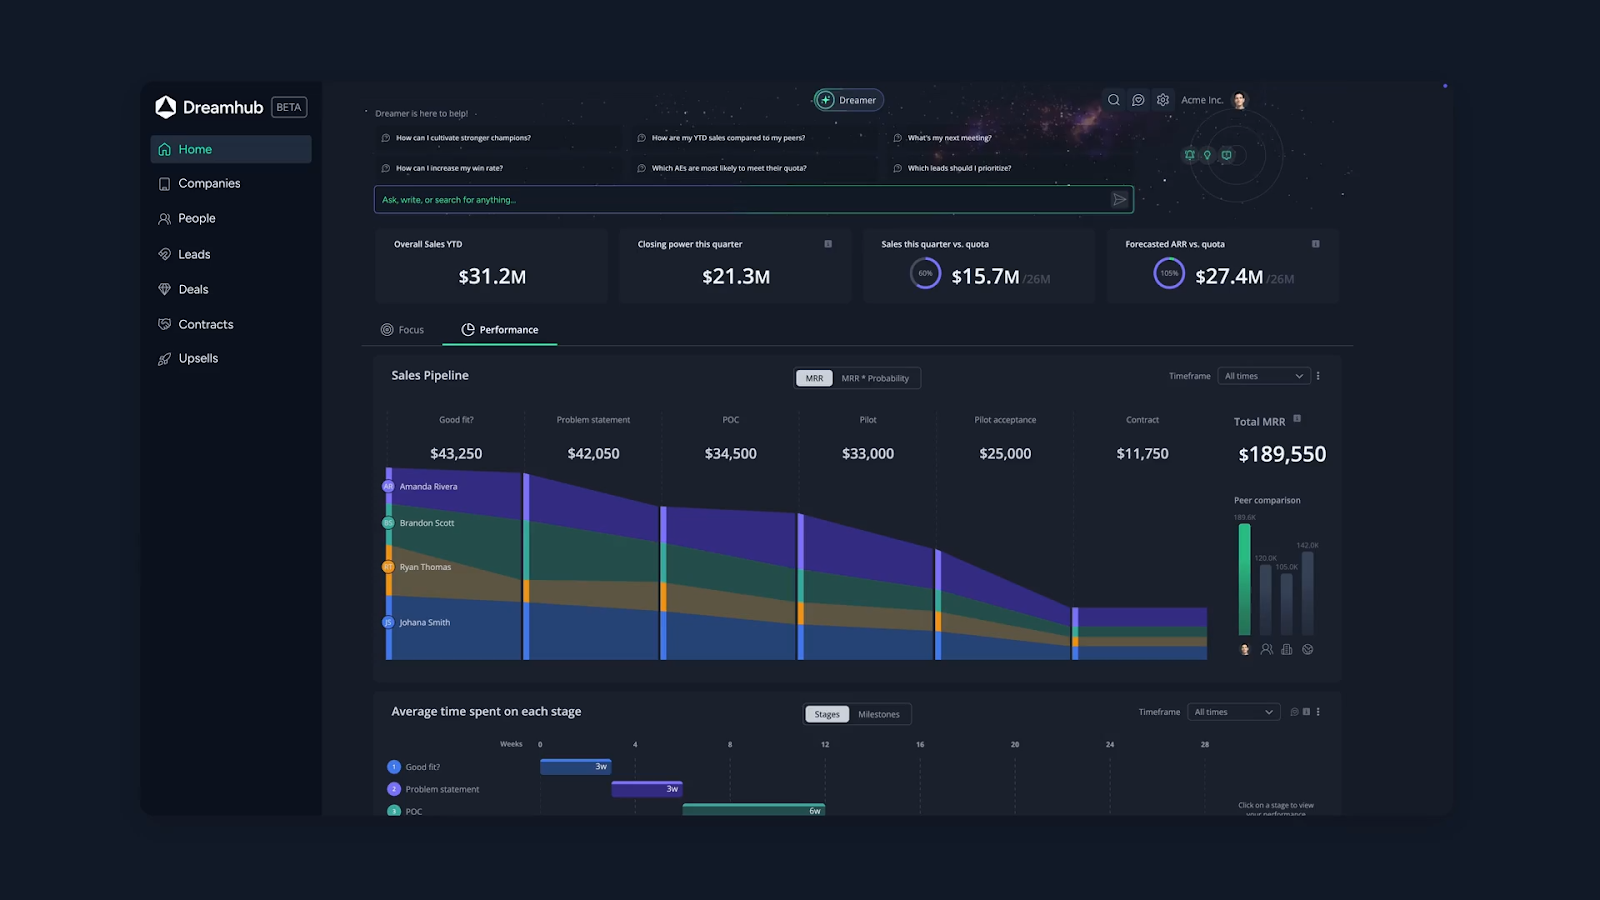Click the green lightbulb insights icon
This screenshot has width=1600, height=900.
click(1207, 155)
